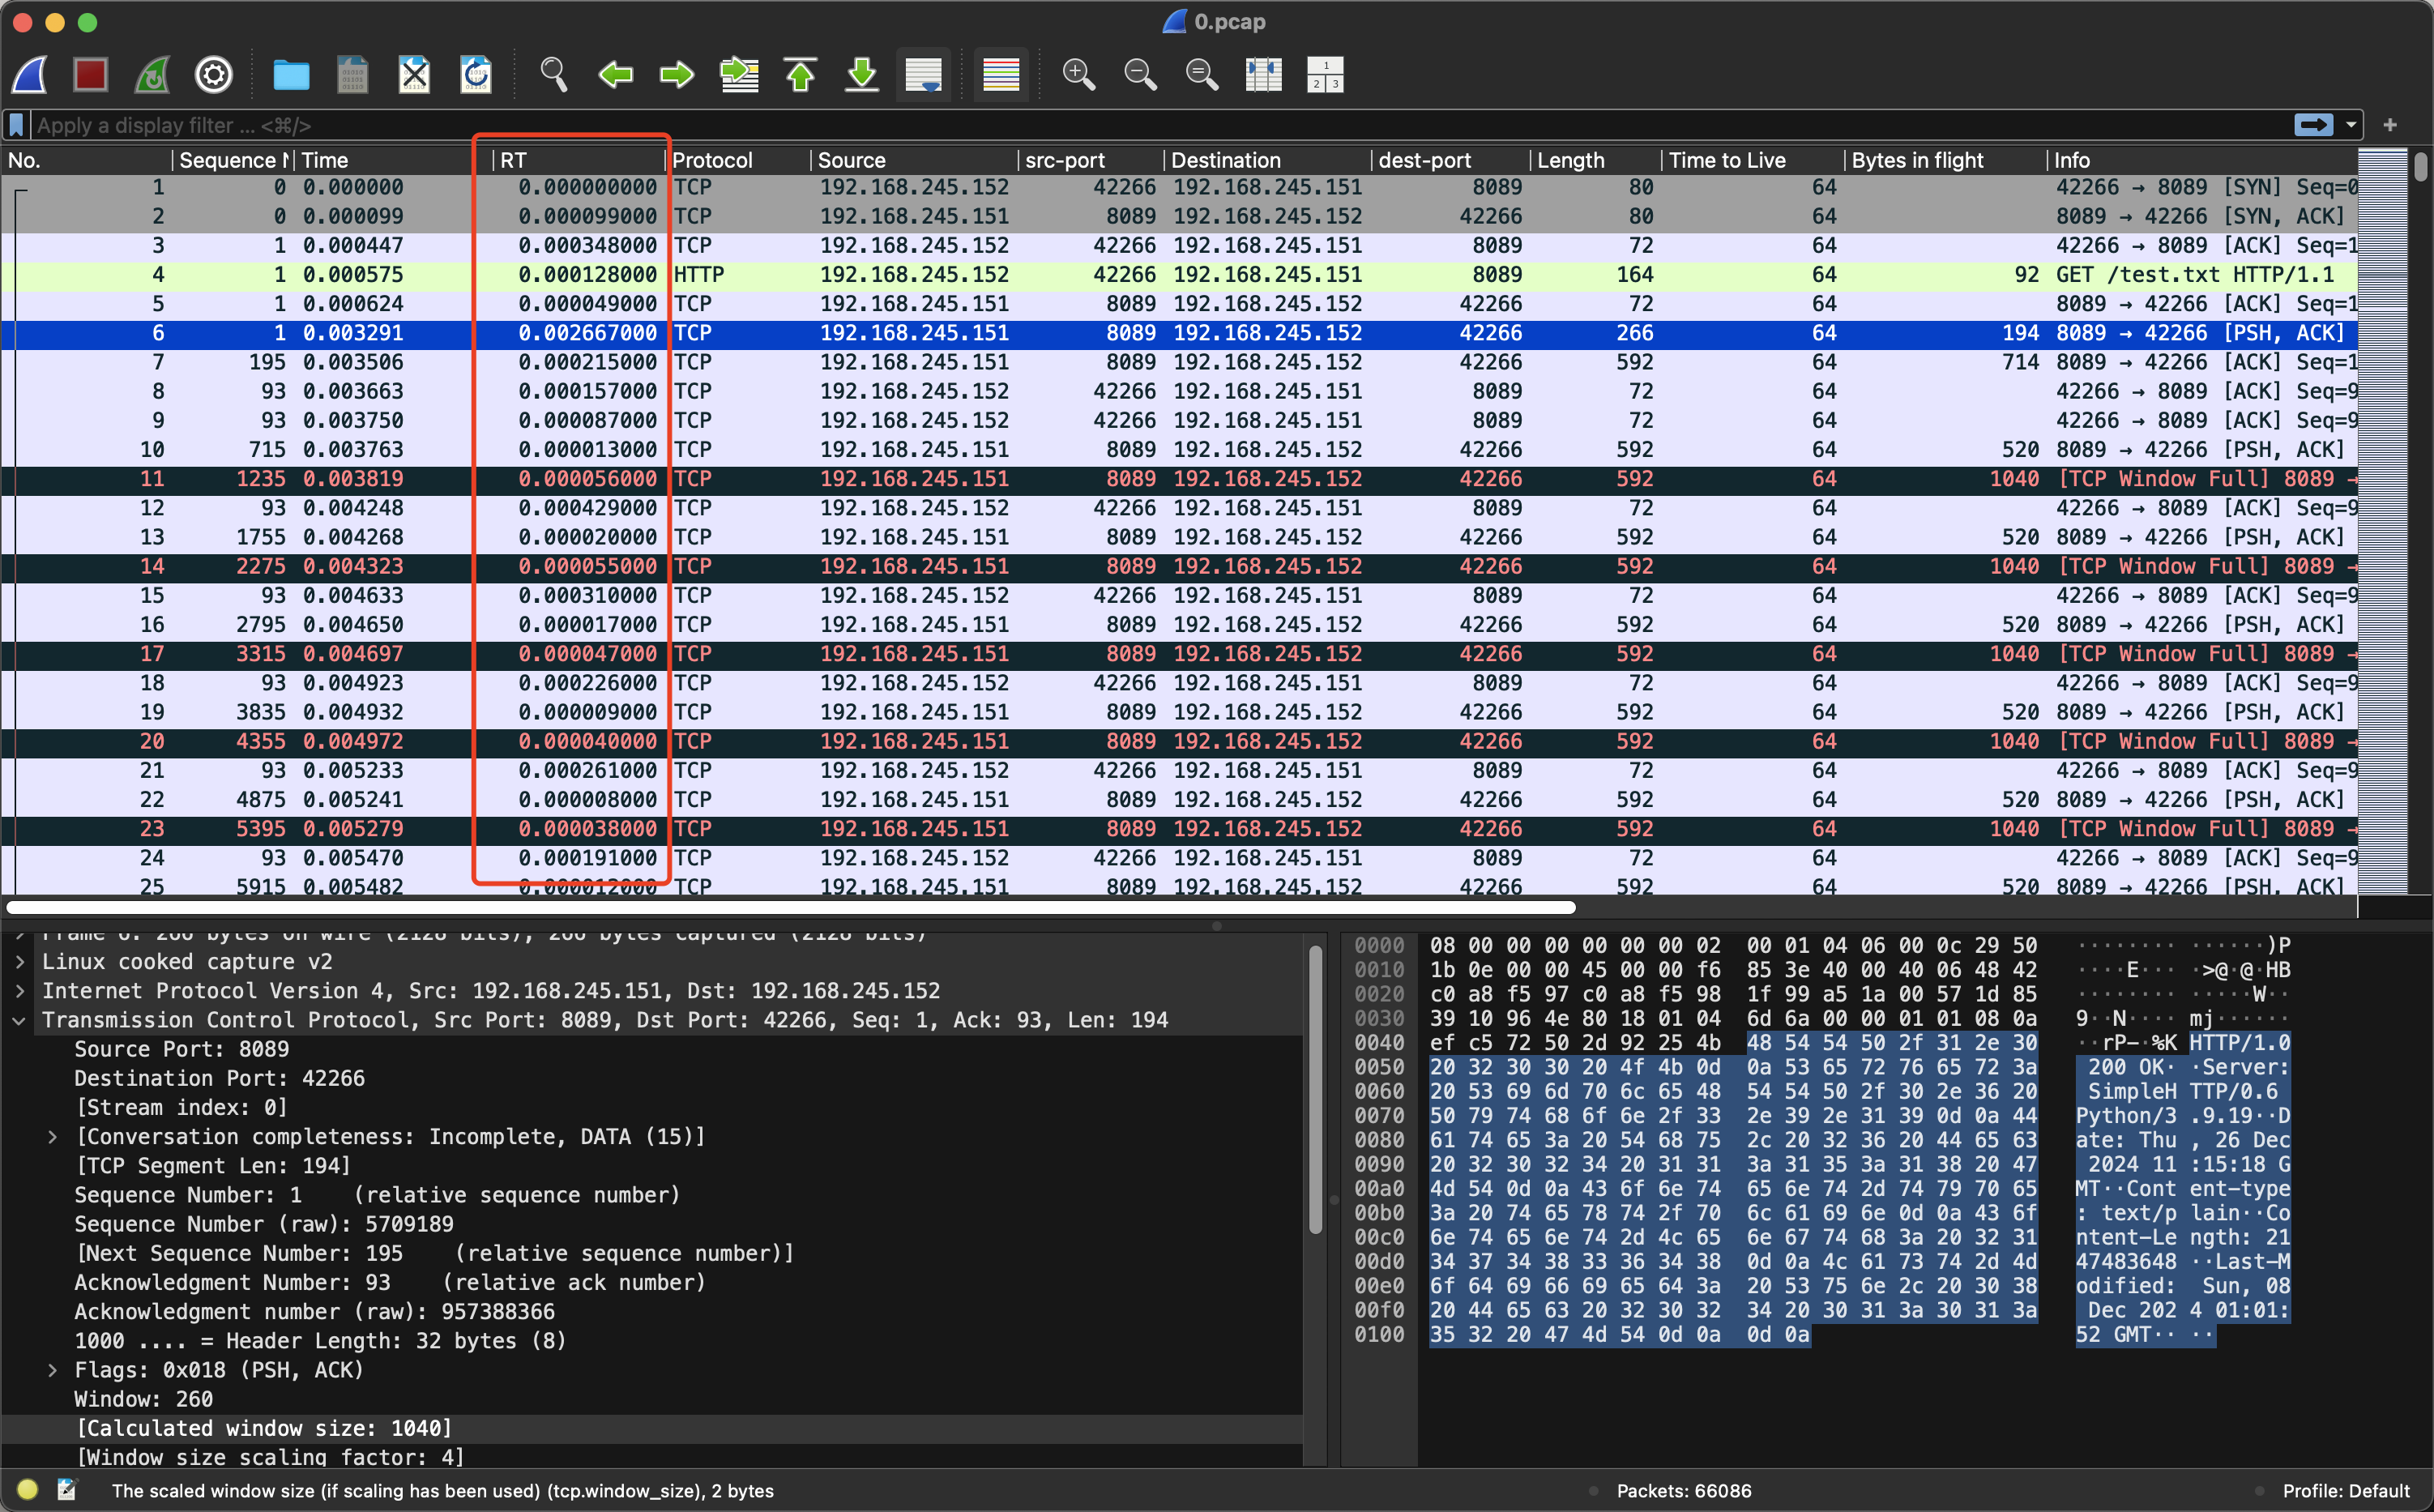Viewport: 2434px width, 1512px height.
Task: Switch profiles via Profile: Default
Action: pos(2345,1490)
